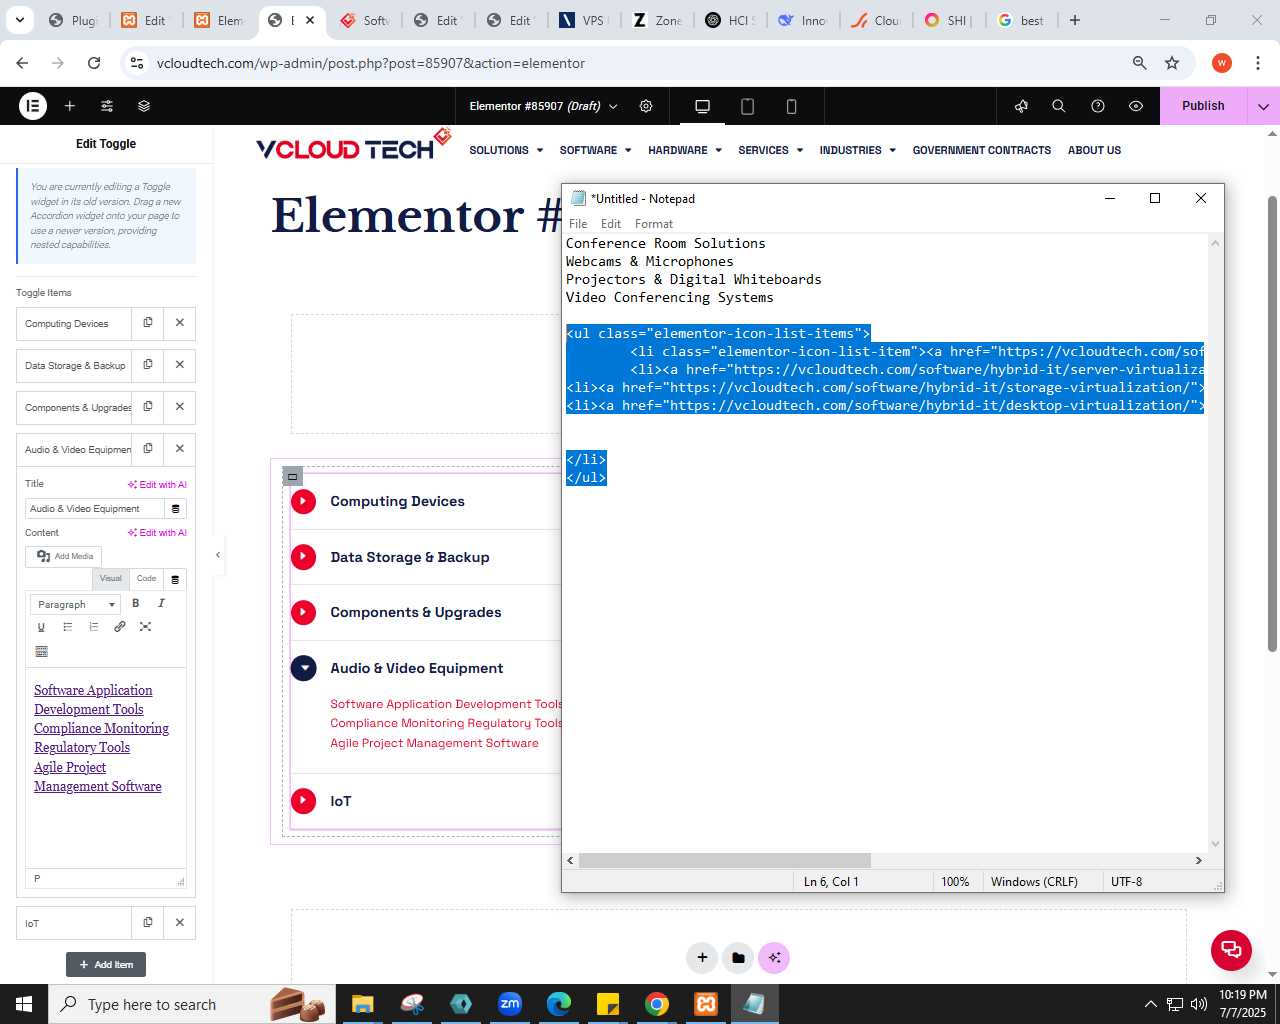Click the Add Item button
Screen dimensions: 1280x1024
click(106, 964)
